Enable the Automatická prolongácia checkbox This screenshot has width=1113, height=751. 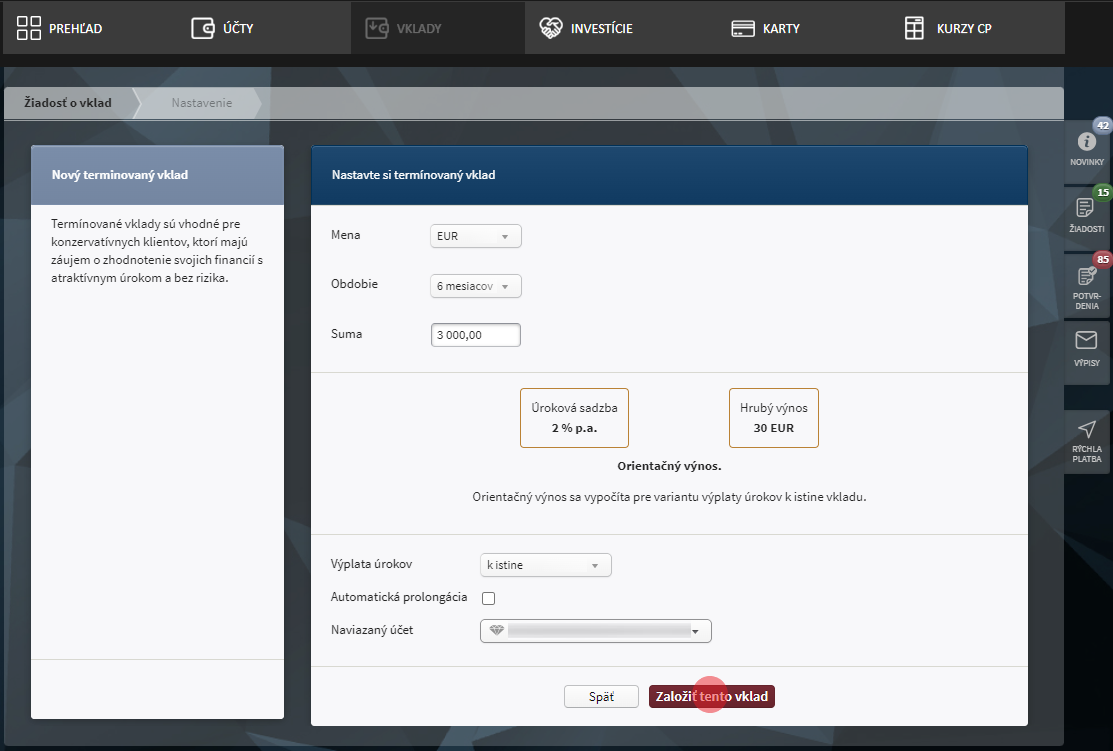pyautogui.click(x=489, y=599)
